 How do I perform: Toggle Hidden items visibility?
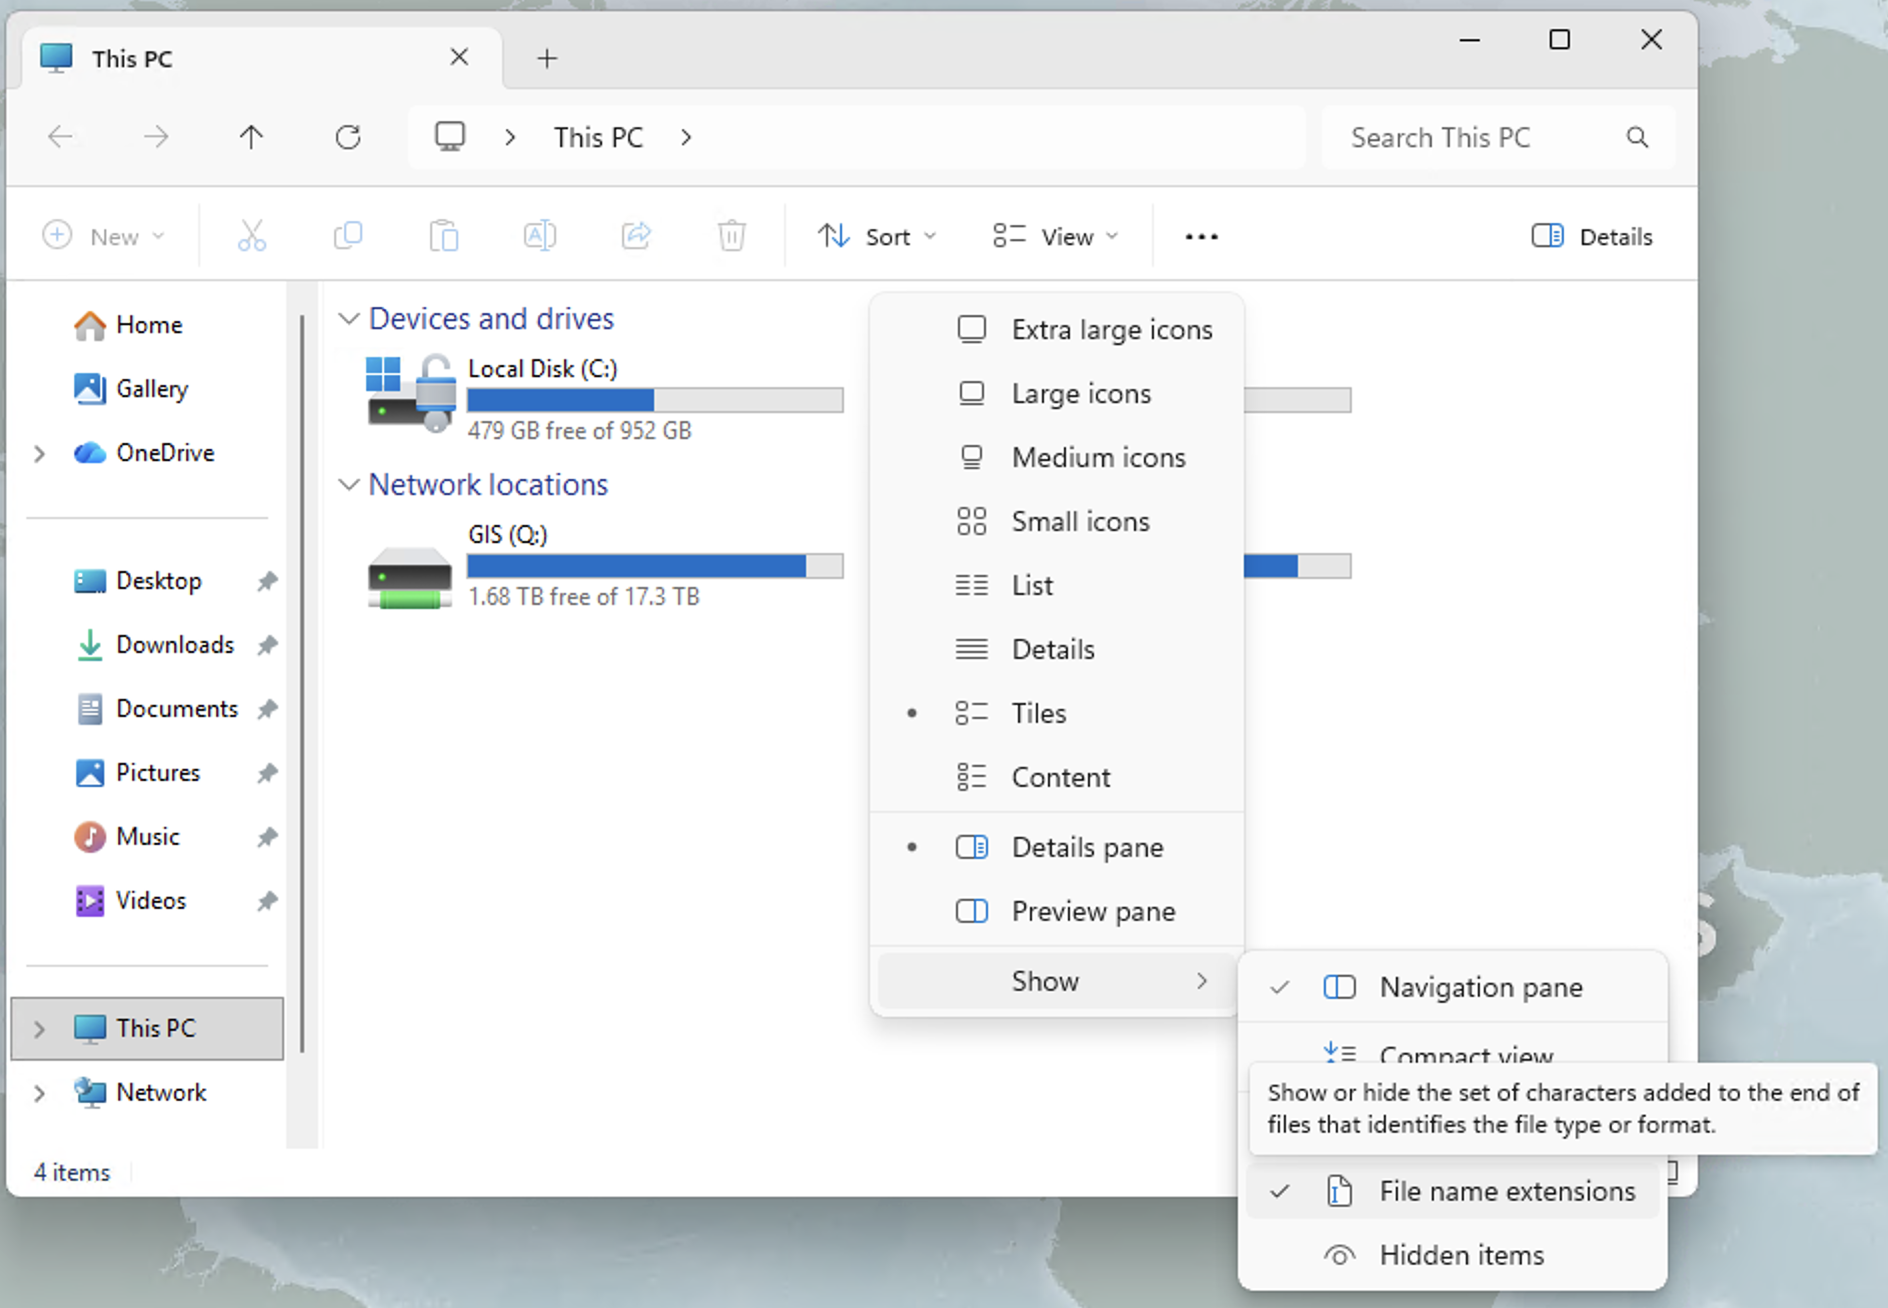1461,1255
